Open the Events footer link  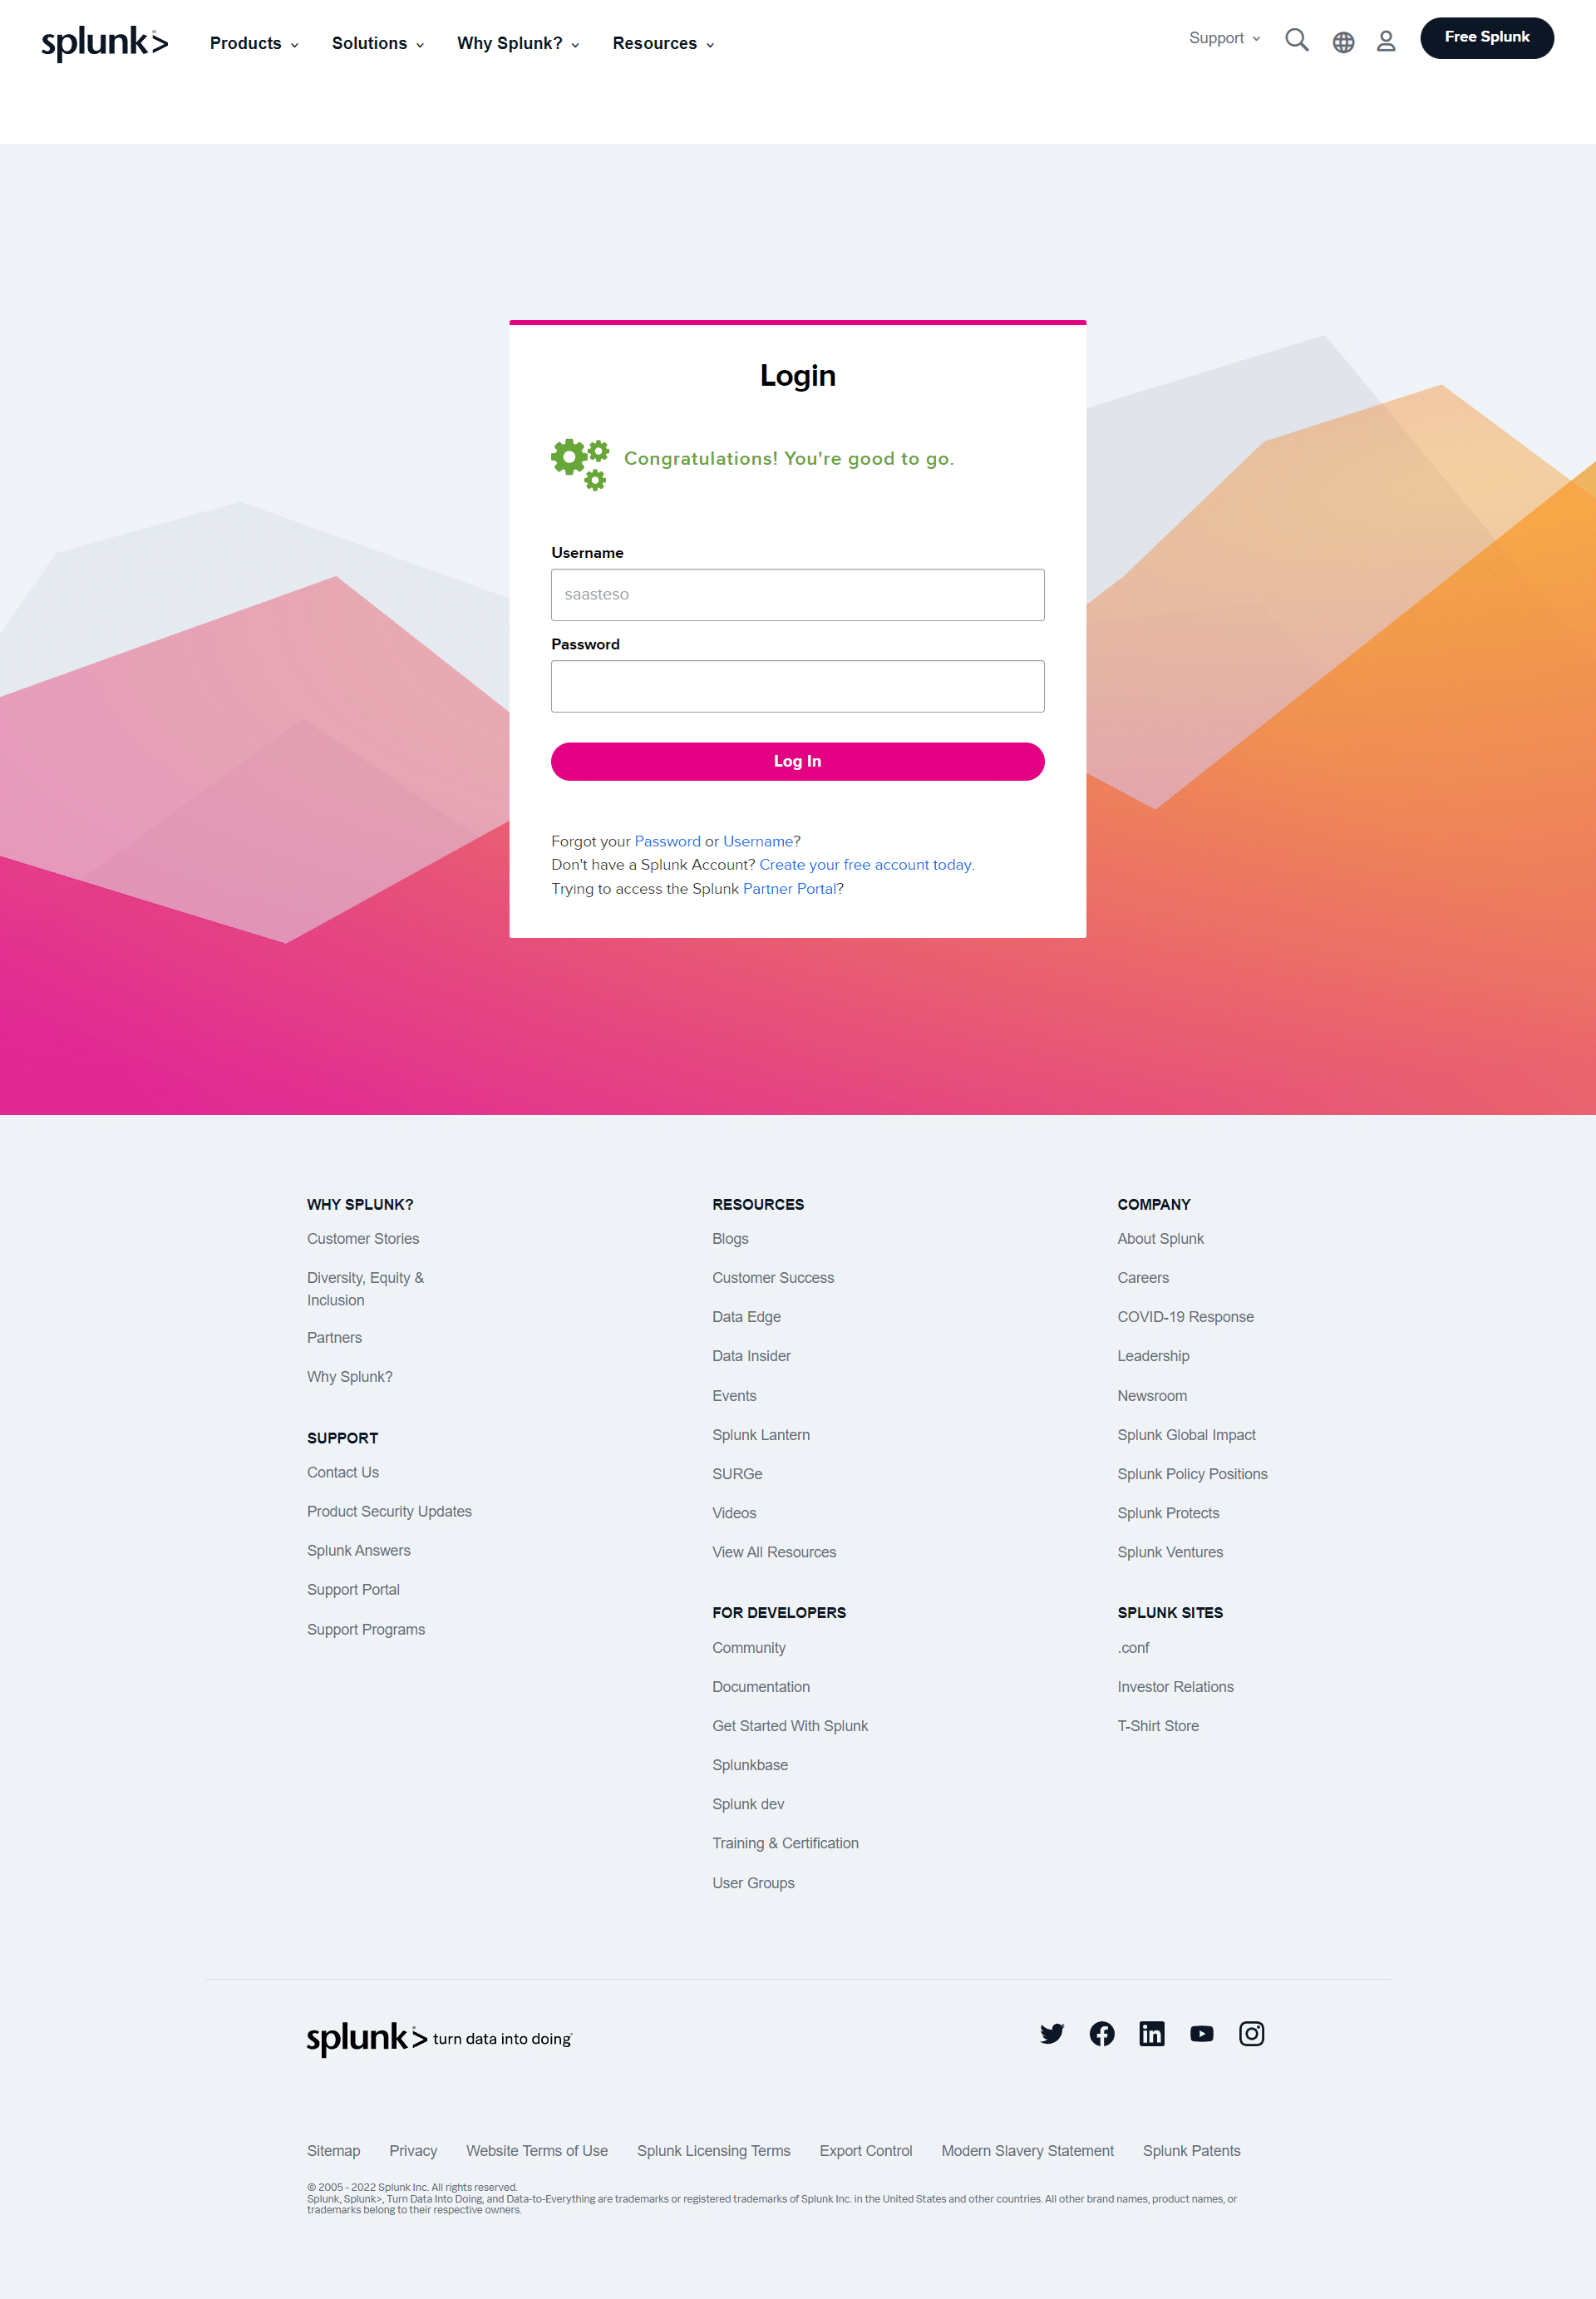point(734,1395)
